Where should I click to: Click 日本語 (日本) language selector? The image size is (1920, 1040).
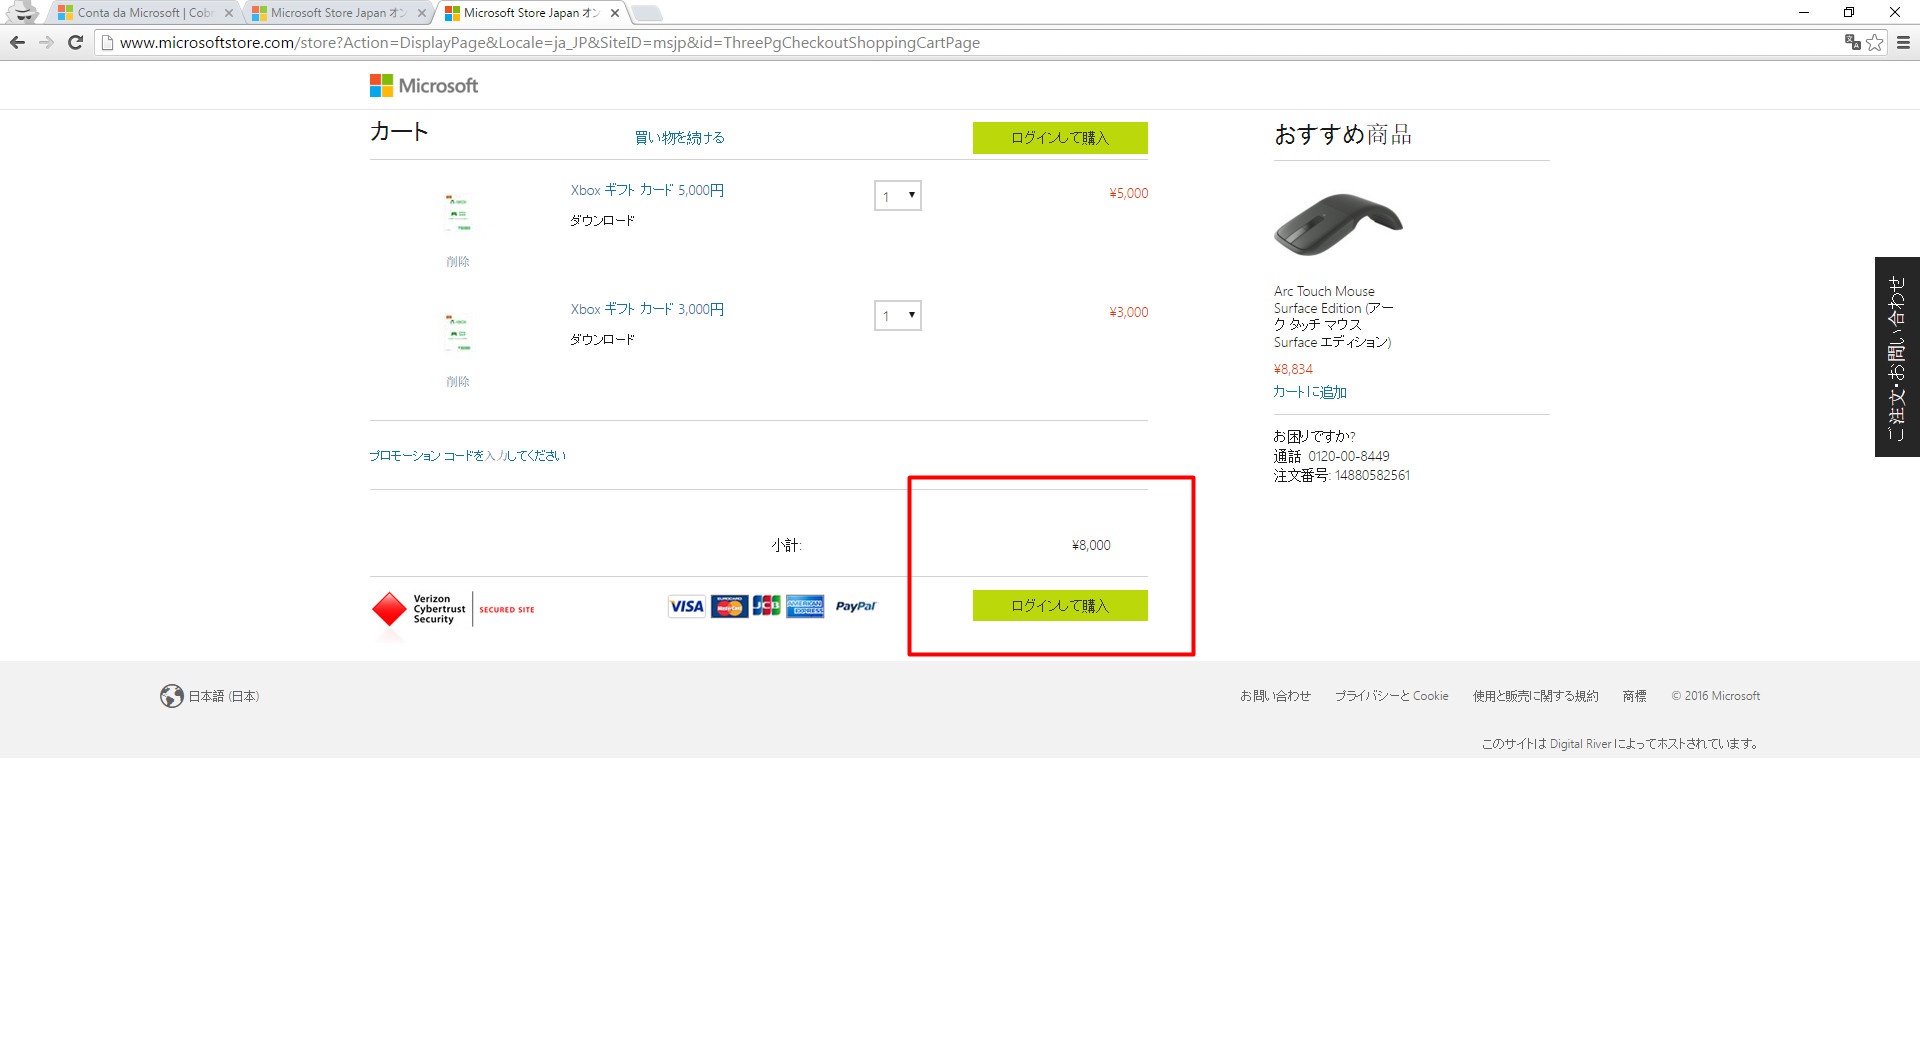(x=224, y=696)
